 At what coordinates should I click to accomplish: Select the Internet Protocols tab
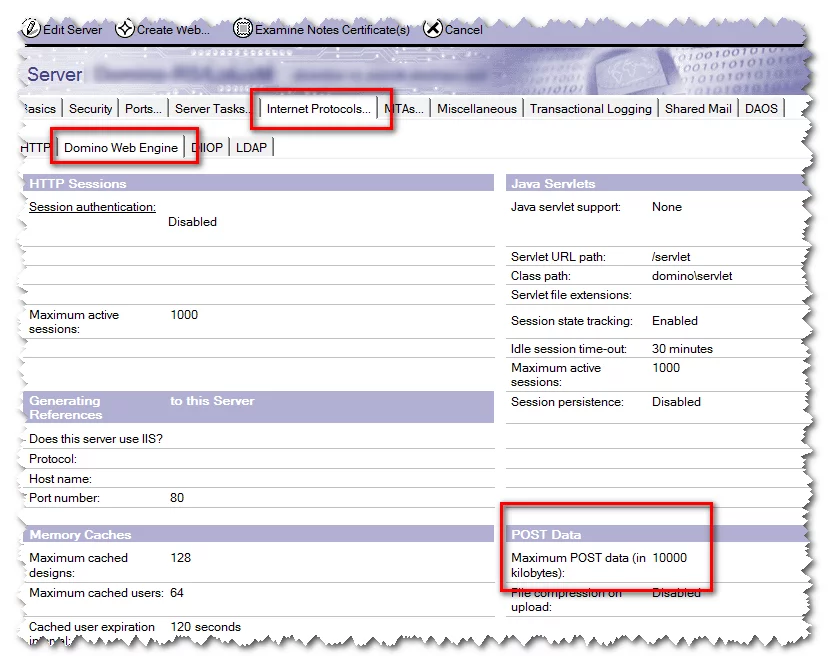click(x=319, y=109)
